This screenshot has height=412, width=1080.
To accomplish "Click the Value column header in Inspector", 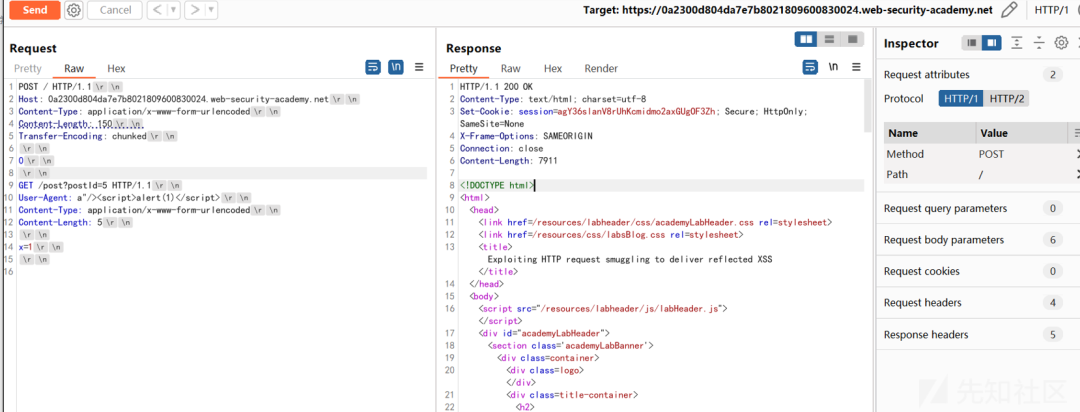I will [x=1021, y=133].
